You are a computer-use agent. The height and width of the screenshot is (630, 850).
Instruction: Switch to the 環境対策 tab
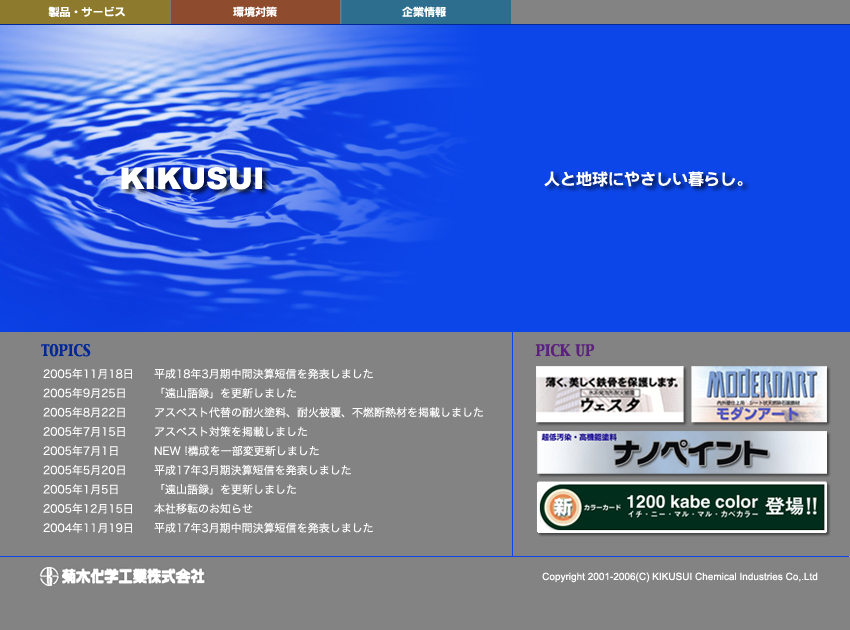tap(255, 12)
